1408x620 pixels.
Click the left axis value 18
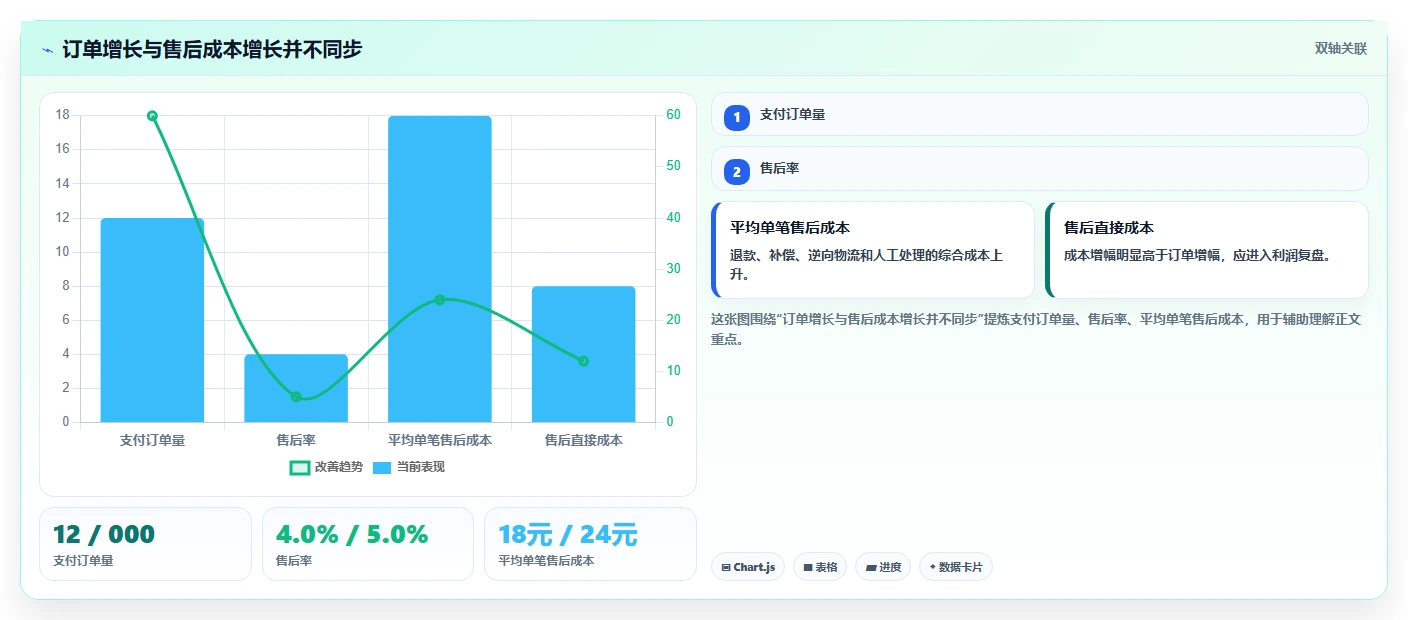click(63, 115)
